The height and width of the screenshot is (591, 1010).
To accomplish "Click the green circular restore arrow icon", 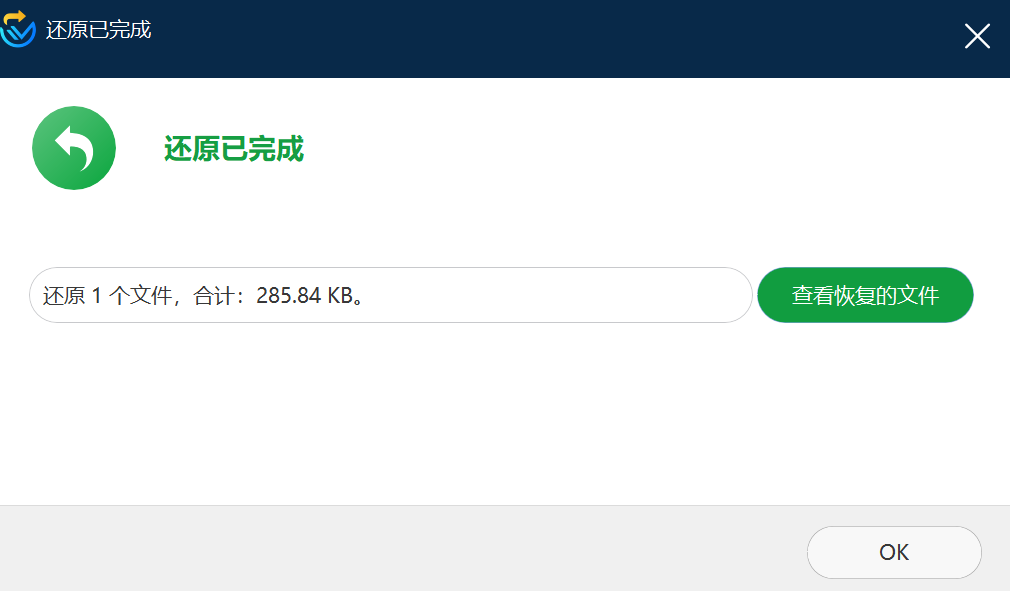I will click(74, 148).
